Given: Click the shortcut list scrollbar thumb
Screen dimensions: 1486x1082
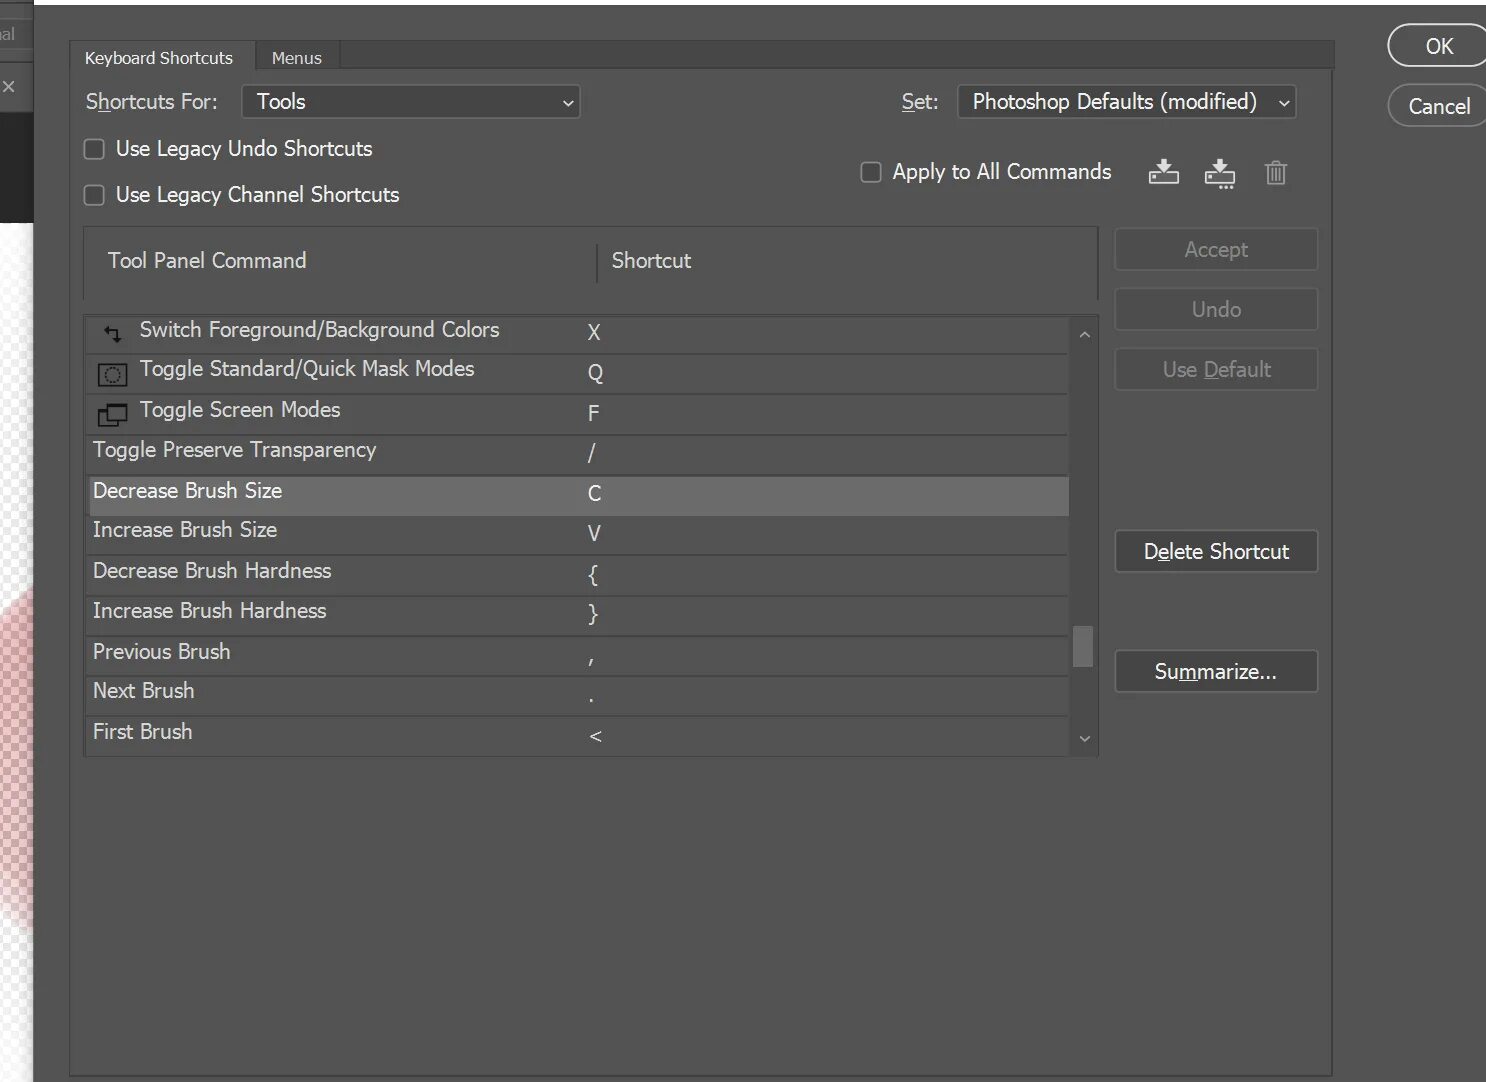Looking at the screenshot, I should point(1083,646).
